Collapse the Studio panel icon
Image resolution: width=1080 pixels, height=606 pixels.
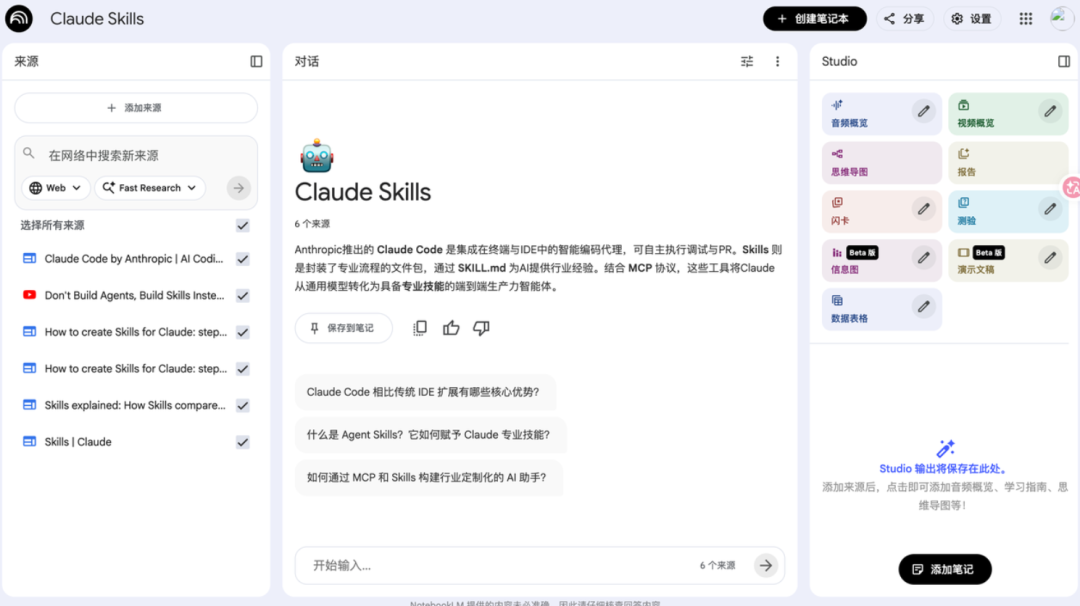1064,61
